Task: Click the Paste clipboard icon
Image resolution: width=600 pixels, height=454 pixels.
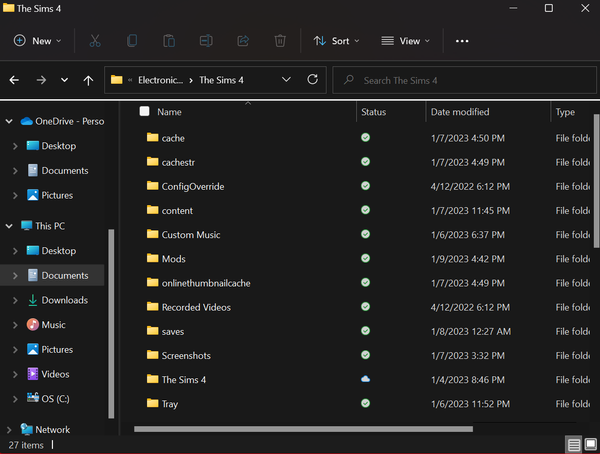Action: [169, 41]
